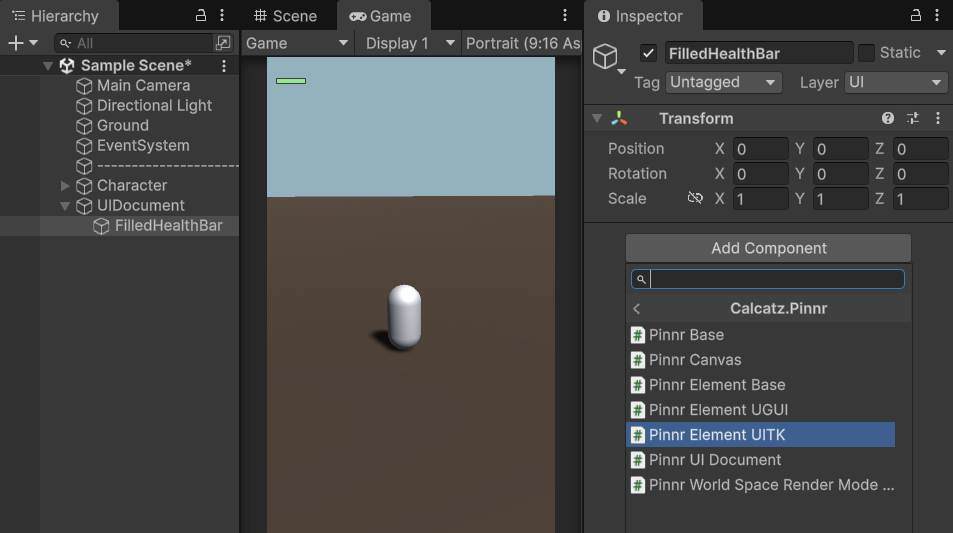Open the Tag dropdown showing Untagged

(x=723, y=82)
